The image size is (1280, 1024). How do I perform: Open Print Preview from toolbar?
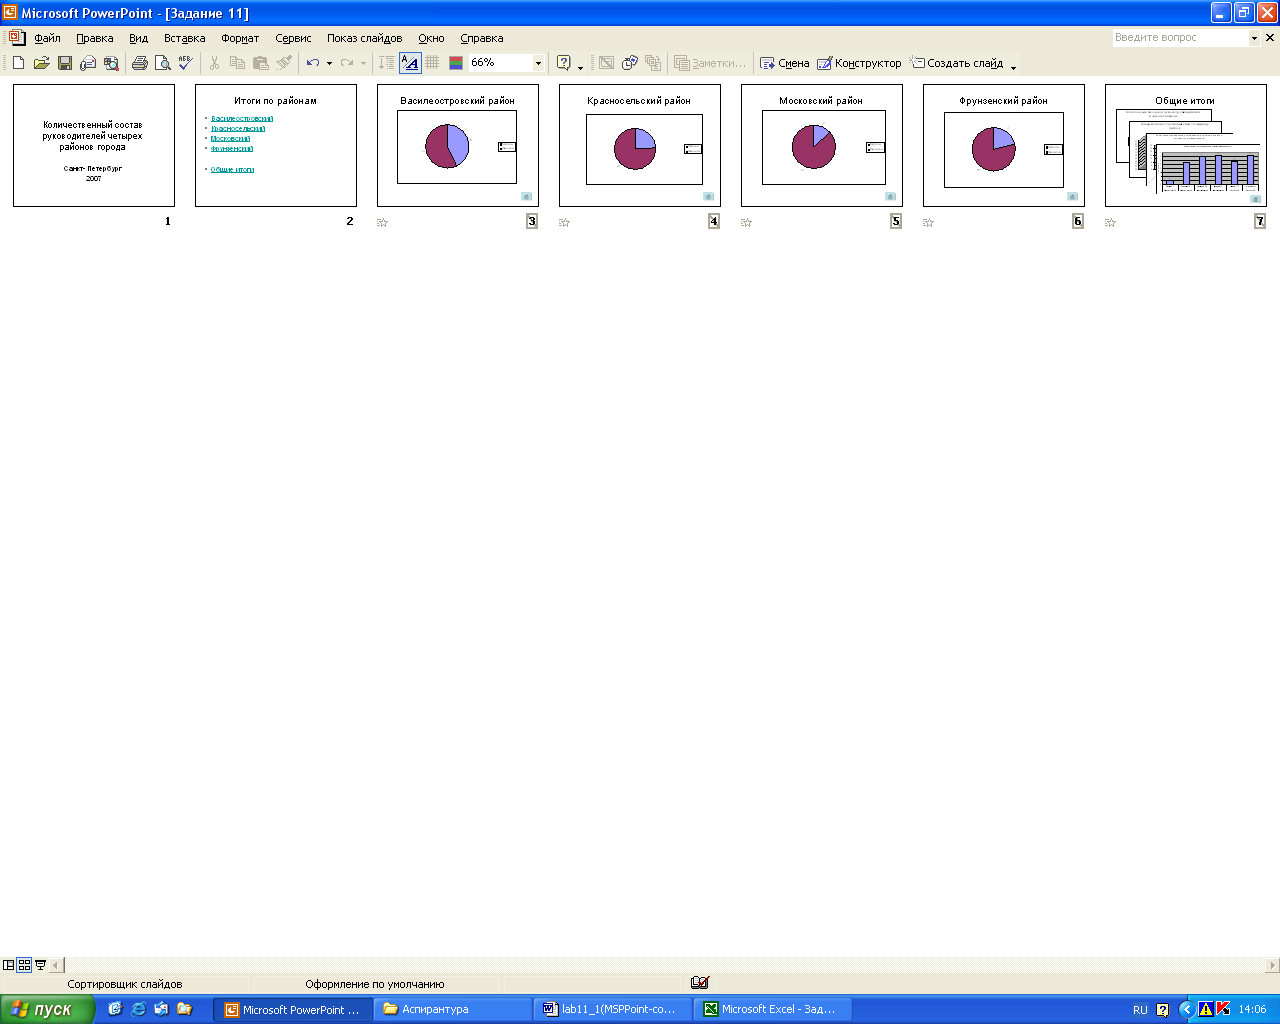coord(163,63)
